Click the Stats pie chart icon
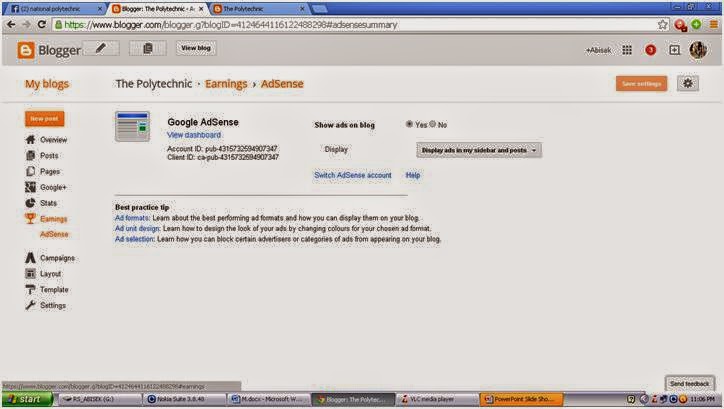This screenshot has width=724, height=409. click(30, 203)
